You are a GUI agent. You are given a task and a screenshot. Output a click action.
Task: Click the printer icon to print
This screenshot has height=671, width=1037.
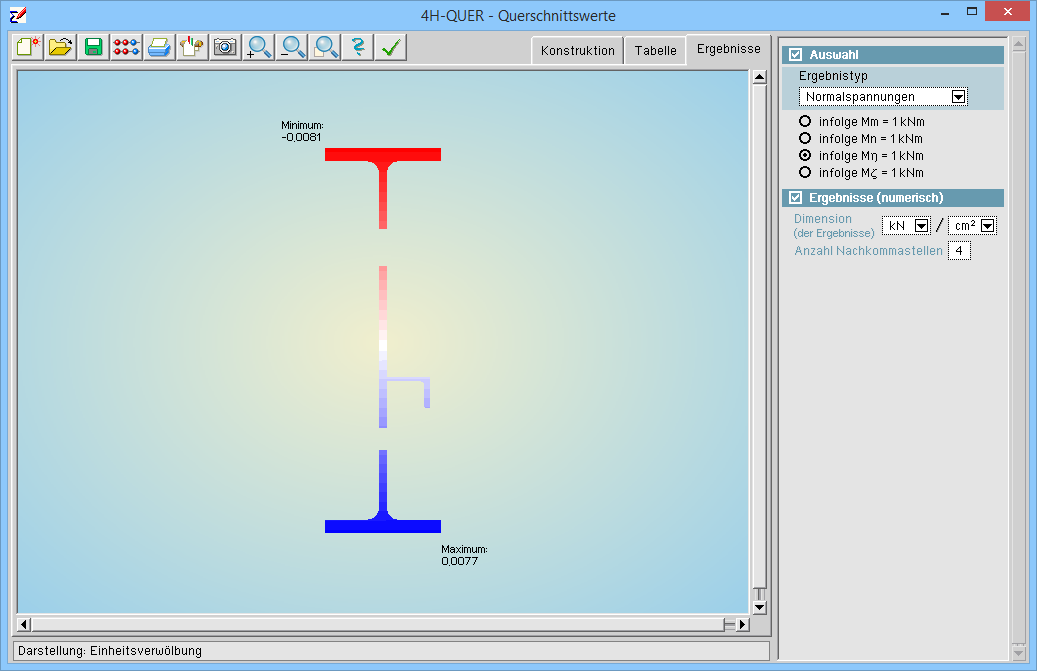click(x=159, y=47)
